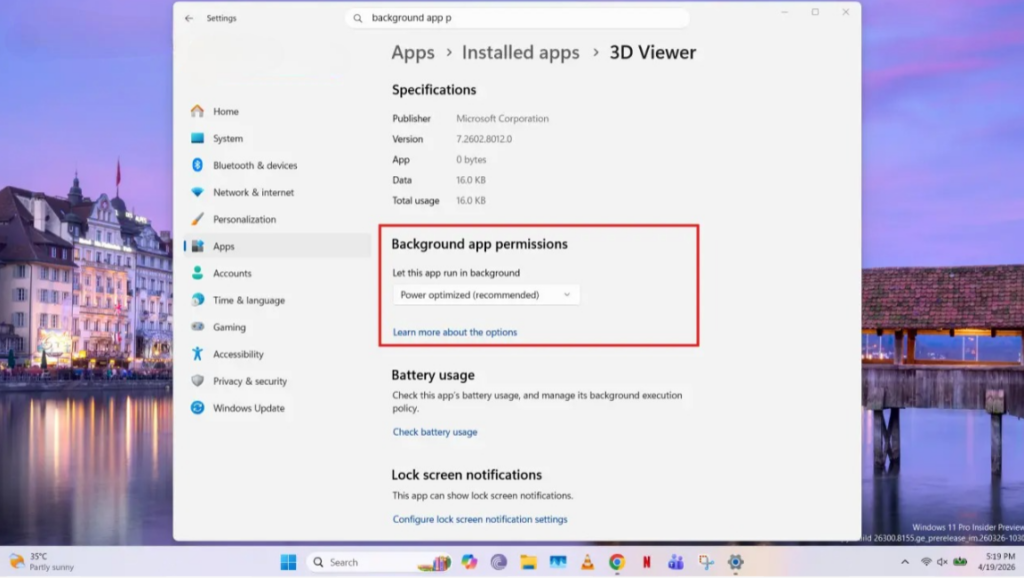
Task: Show hidden icons in system tray
Action: click(x=904, y=562)
